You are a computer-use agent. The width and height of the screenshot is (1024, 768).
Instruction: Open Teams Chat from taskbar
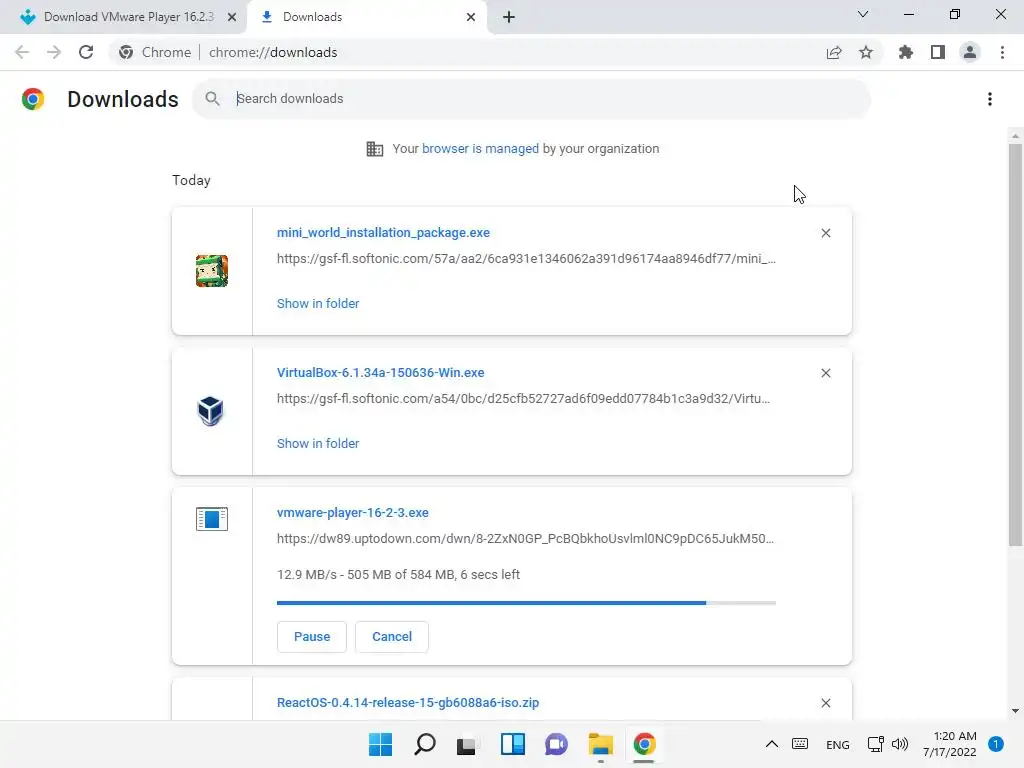(556, 744)
